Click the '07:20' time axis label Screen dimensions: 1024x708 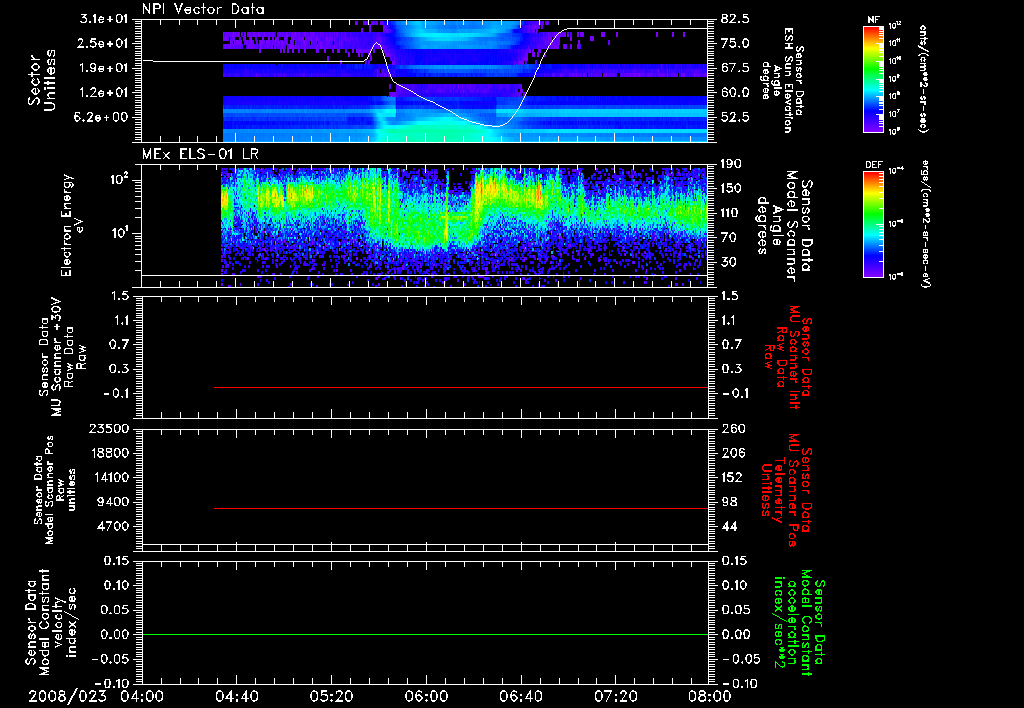click(615, 696)
